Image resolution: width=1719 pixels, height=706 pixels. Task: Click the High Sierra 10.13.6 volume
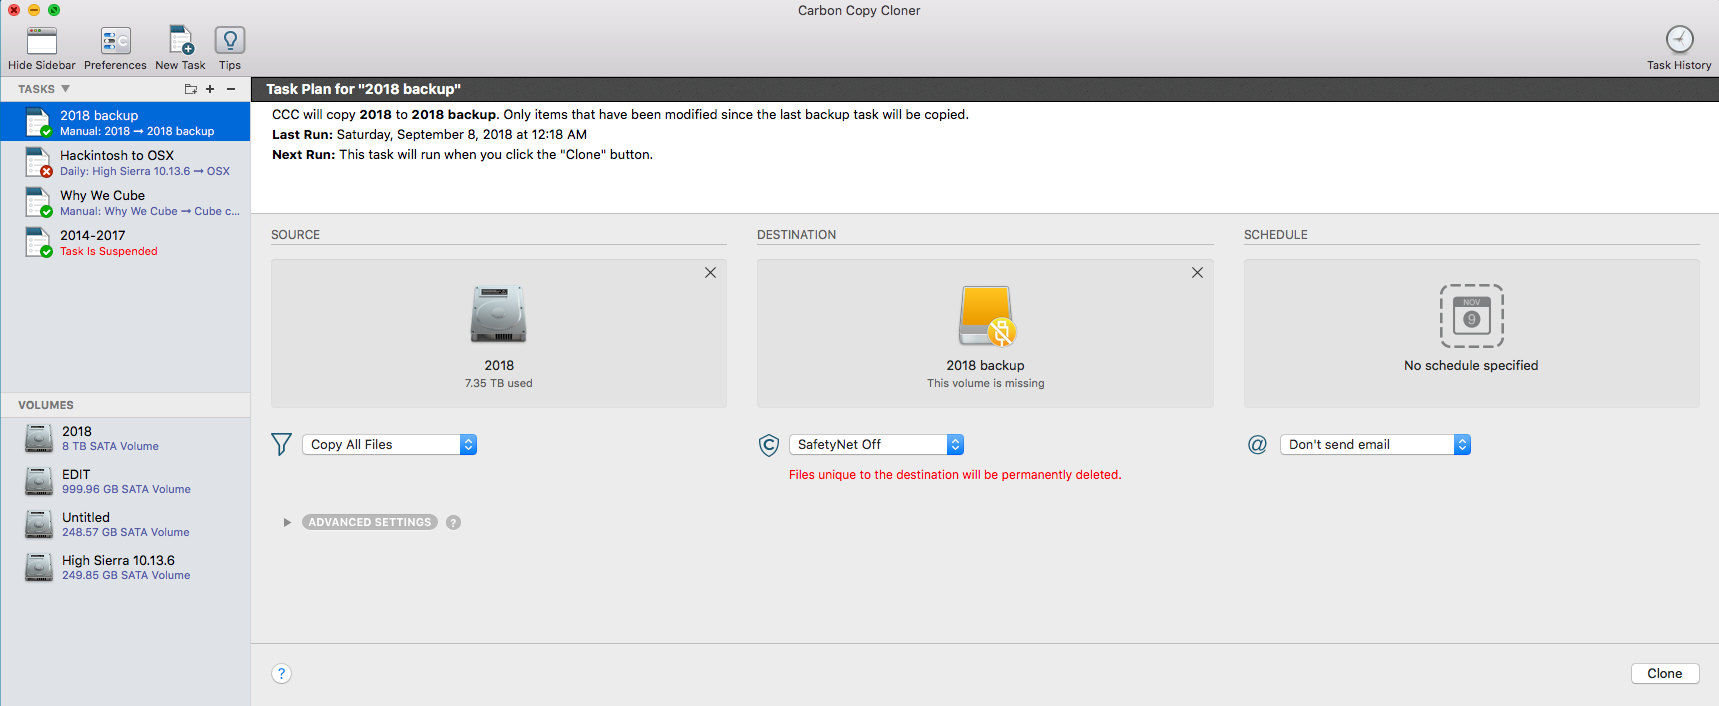pyautogui.click(x=125, y=567)
